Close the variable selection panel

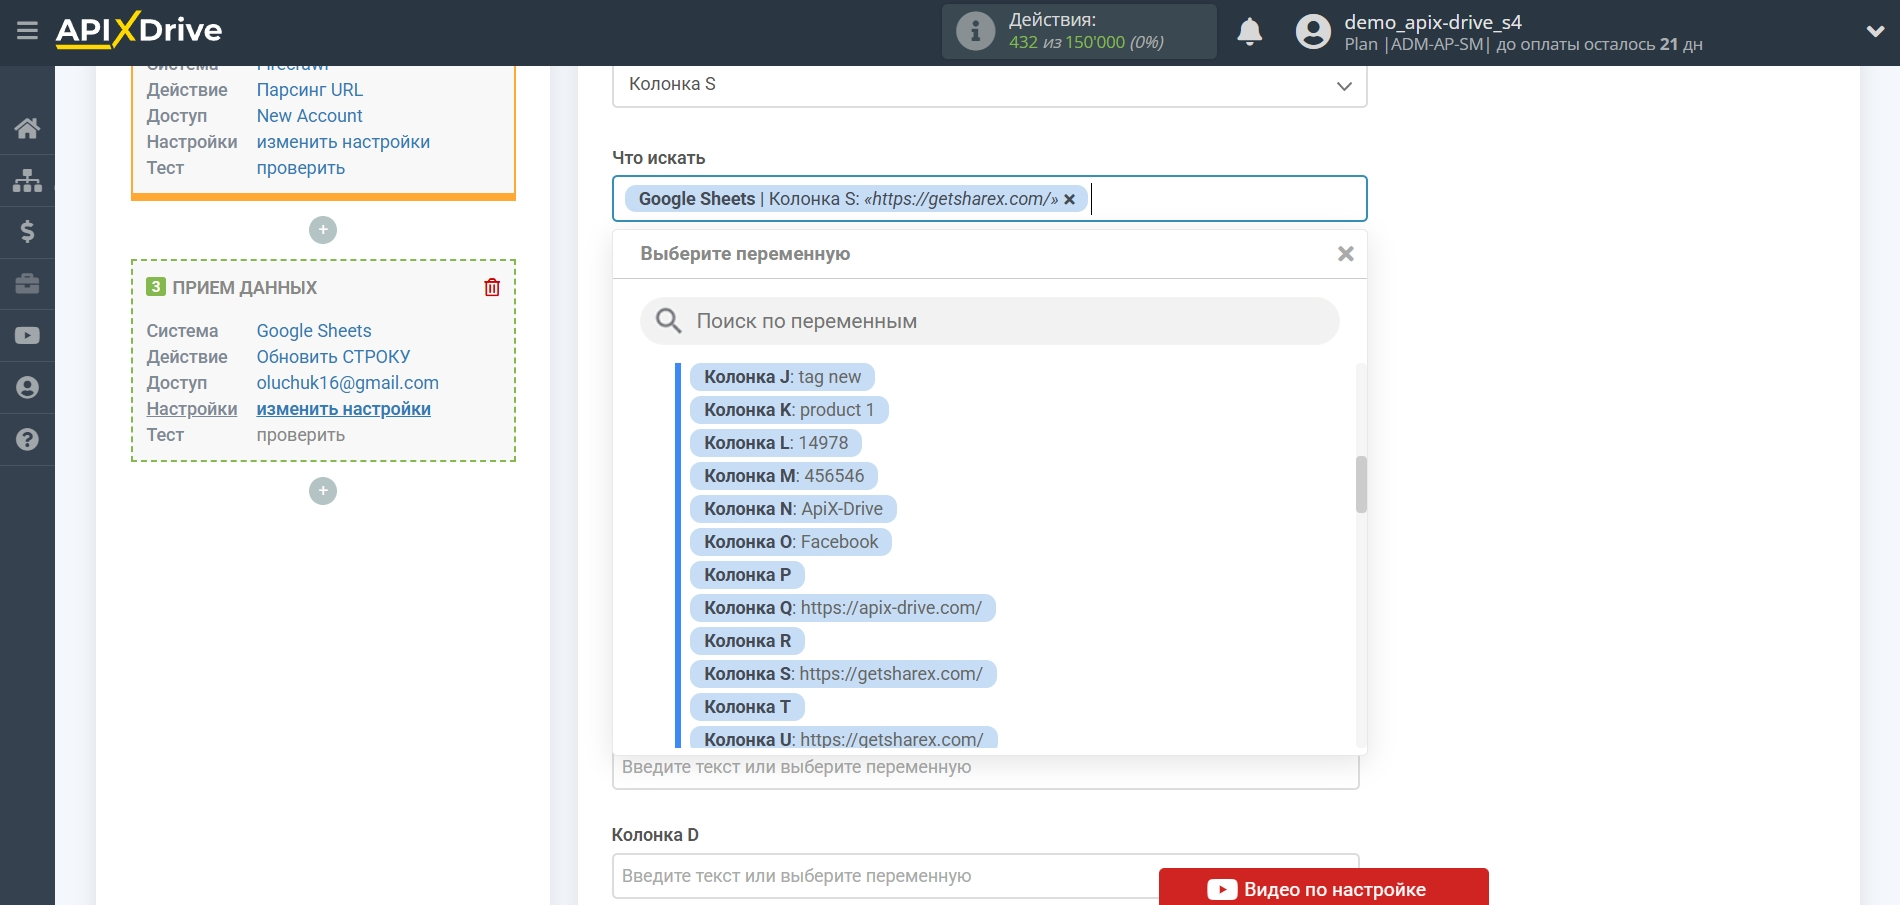click(1345, 254)
